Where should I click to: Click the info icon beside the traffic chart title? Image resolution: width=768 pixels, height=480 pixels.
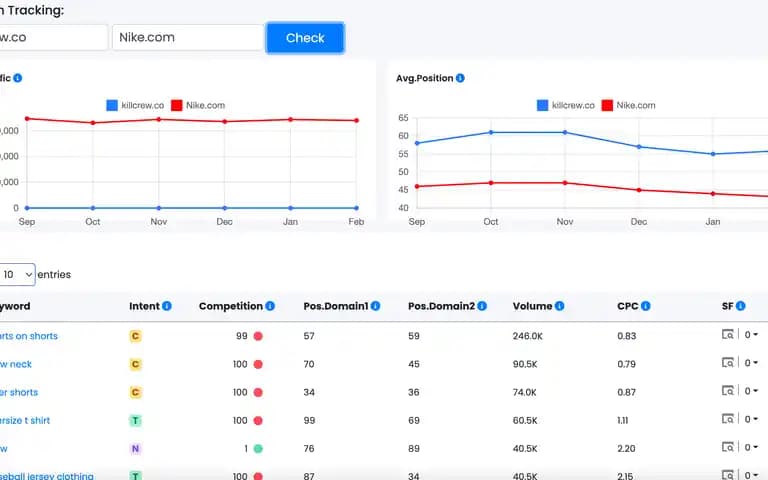pos(18,78)
